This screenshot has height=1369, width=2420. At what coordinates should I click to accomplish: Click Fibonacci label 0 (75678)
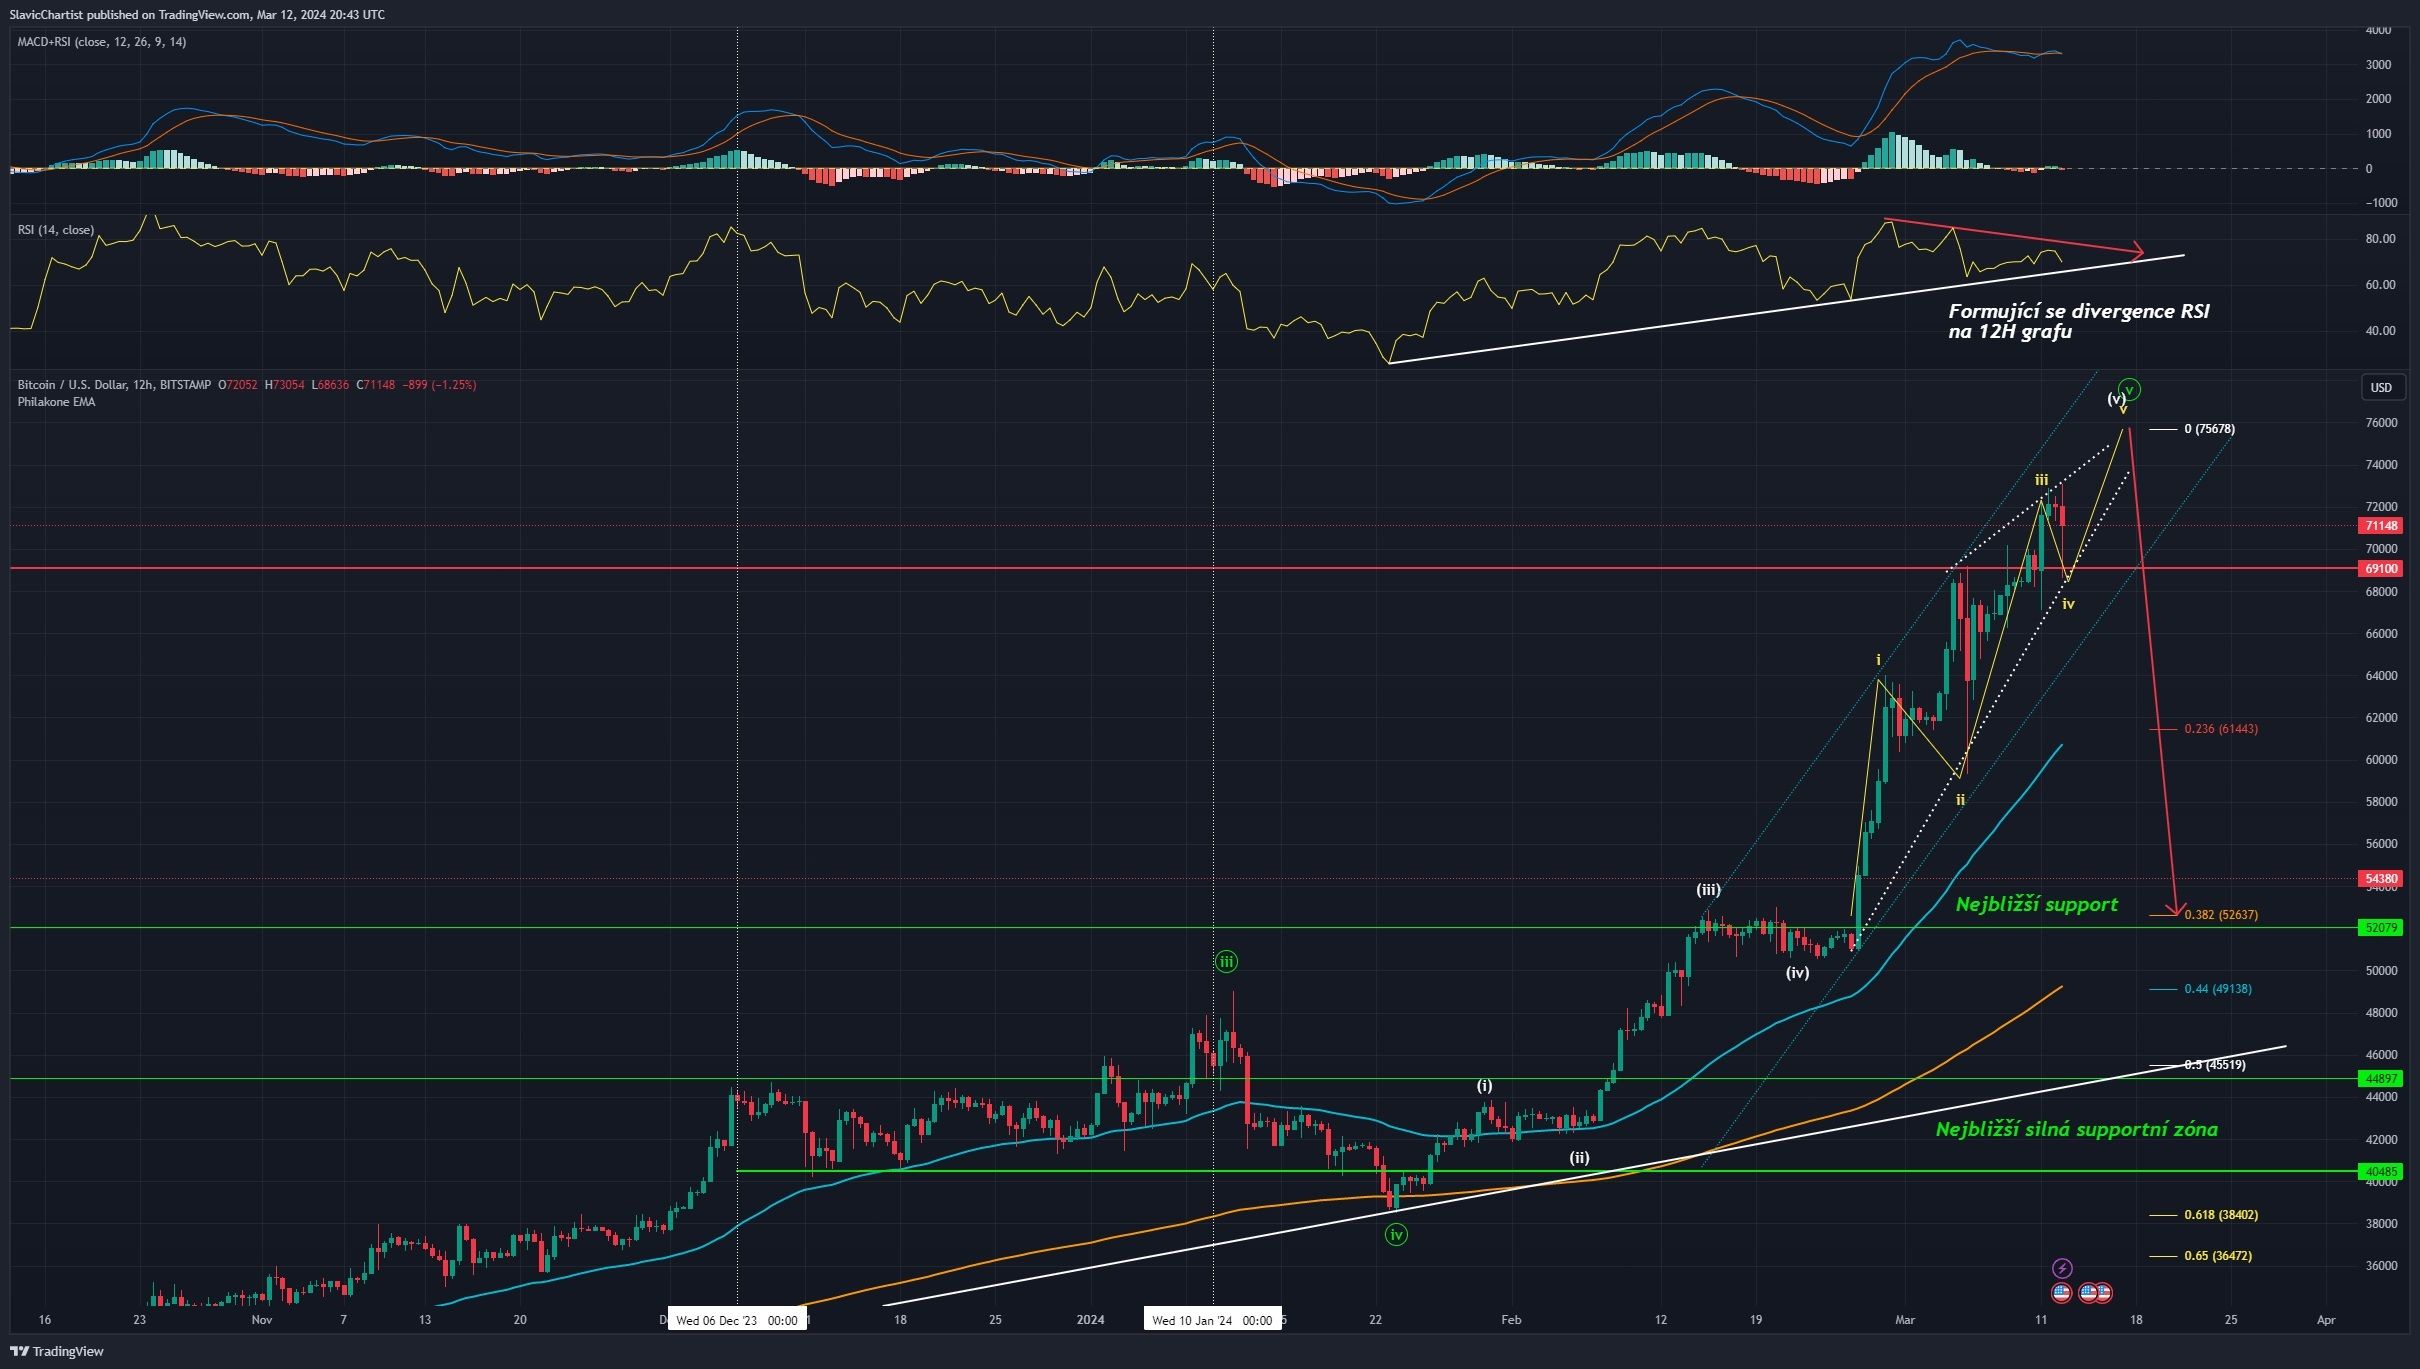(x=2209, y=429)
